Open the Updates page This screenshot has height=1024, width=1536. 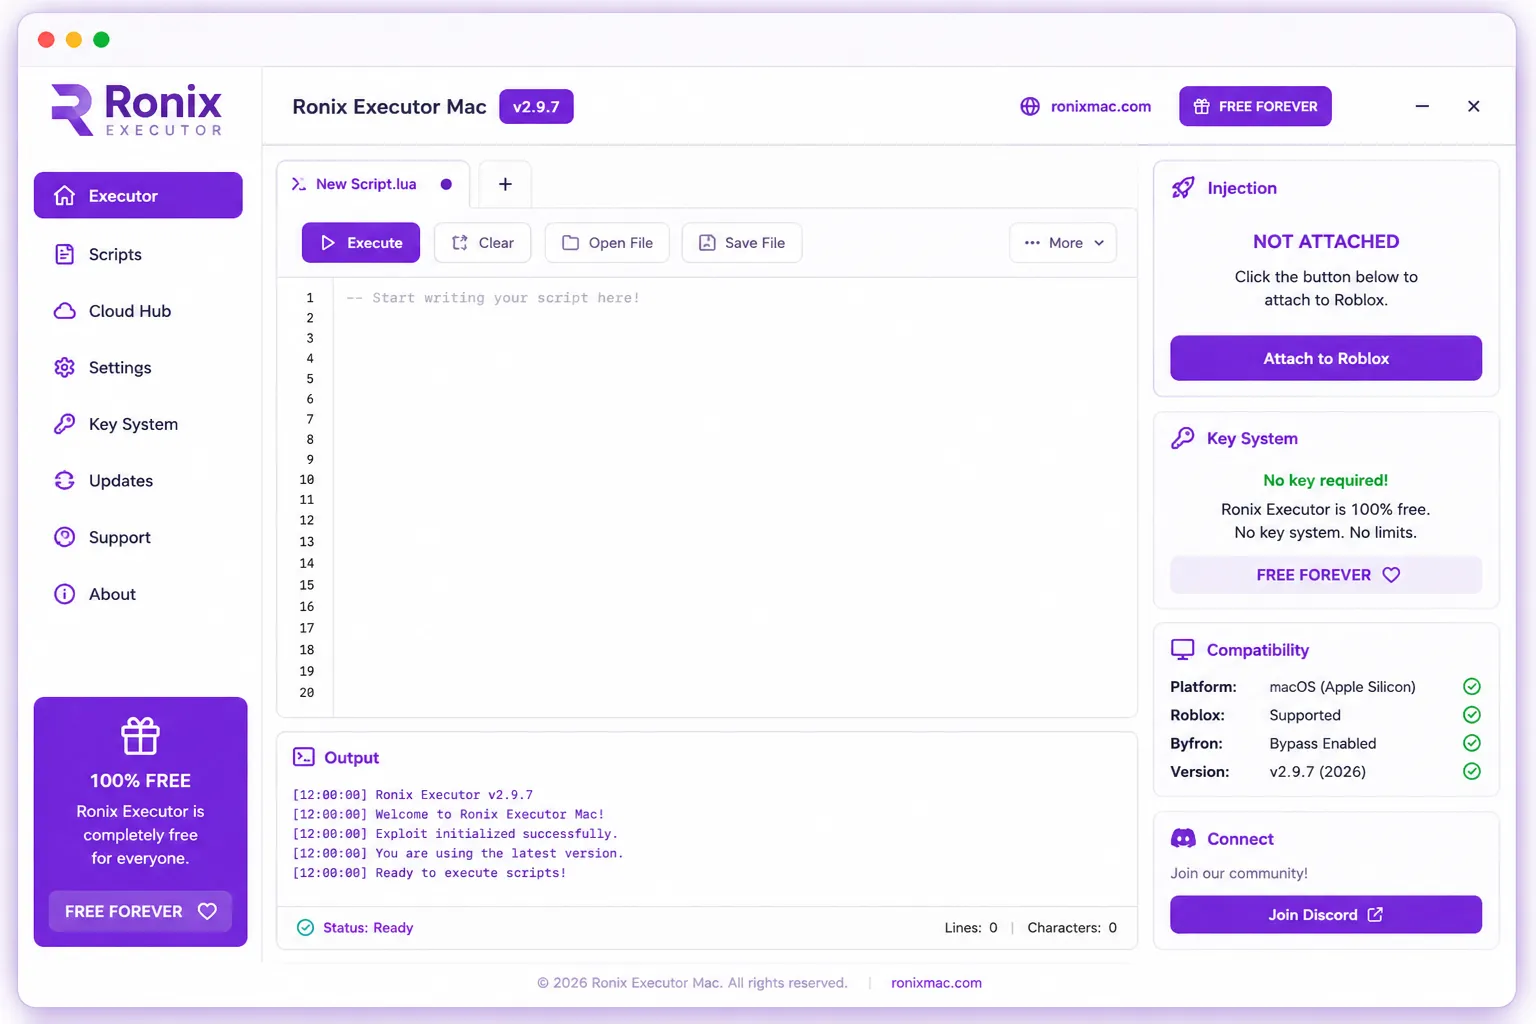click(138, 480)
